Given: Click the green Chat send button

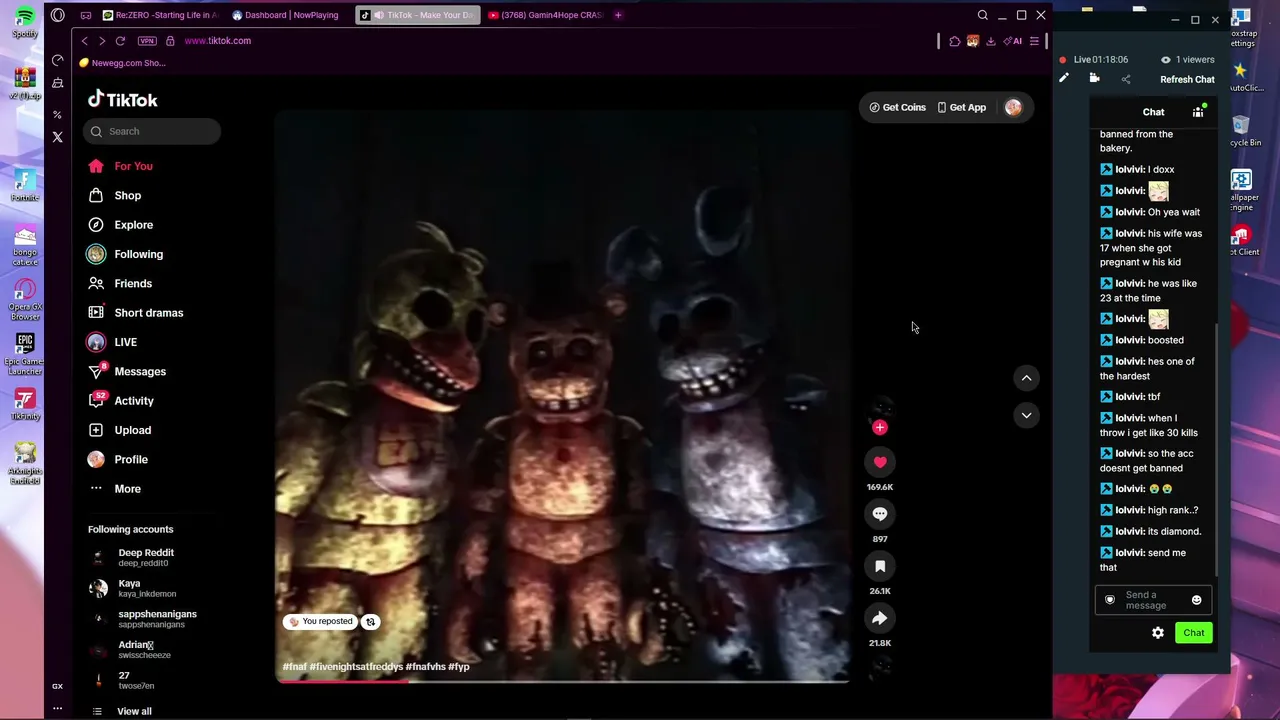Looking at the screenshot, I should pyautogui.click(x=1194, y=633).
